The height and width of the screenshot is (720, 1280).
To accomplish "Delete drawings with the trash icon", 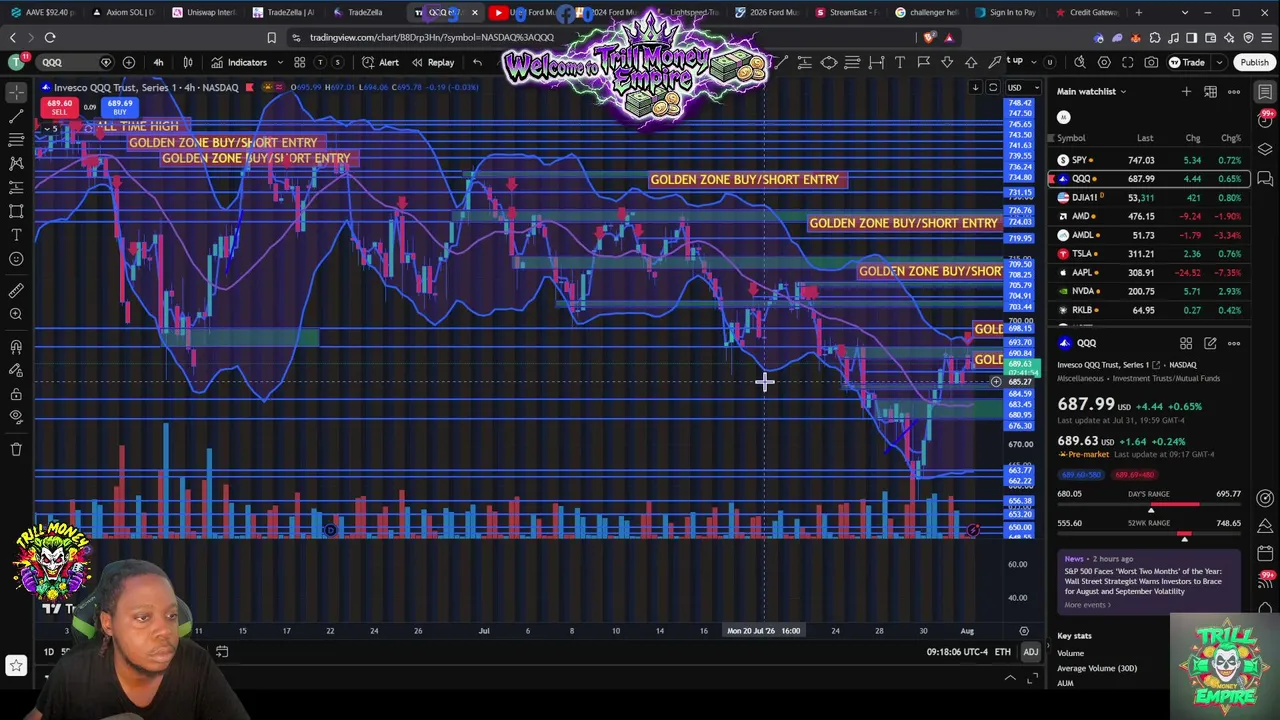I will pos(16,450).
